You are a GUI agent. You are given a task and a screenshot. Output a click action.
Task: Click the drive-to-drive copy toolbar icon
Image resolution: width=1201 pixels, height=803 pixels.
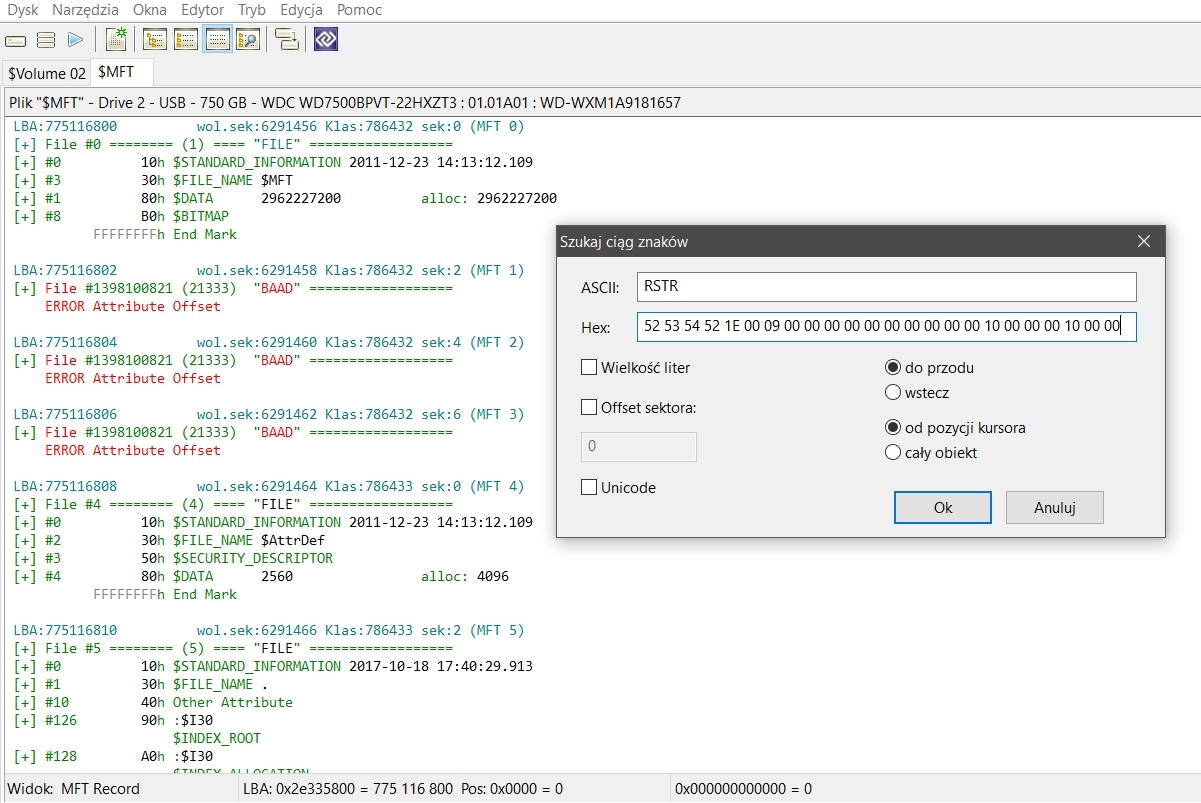tap(287, 39)
